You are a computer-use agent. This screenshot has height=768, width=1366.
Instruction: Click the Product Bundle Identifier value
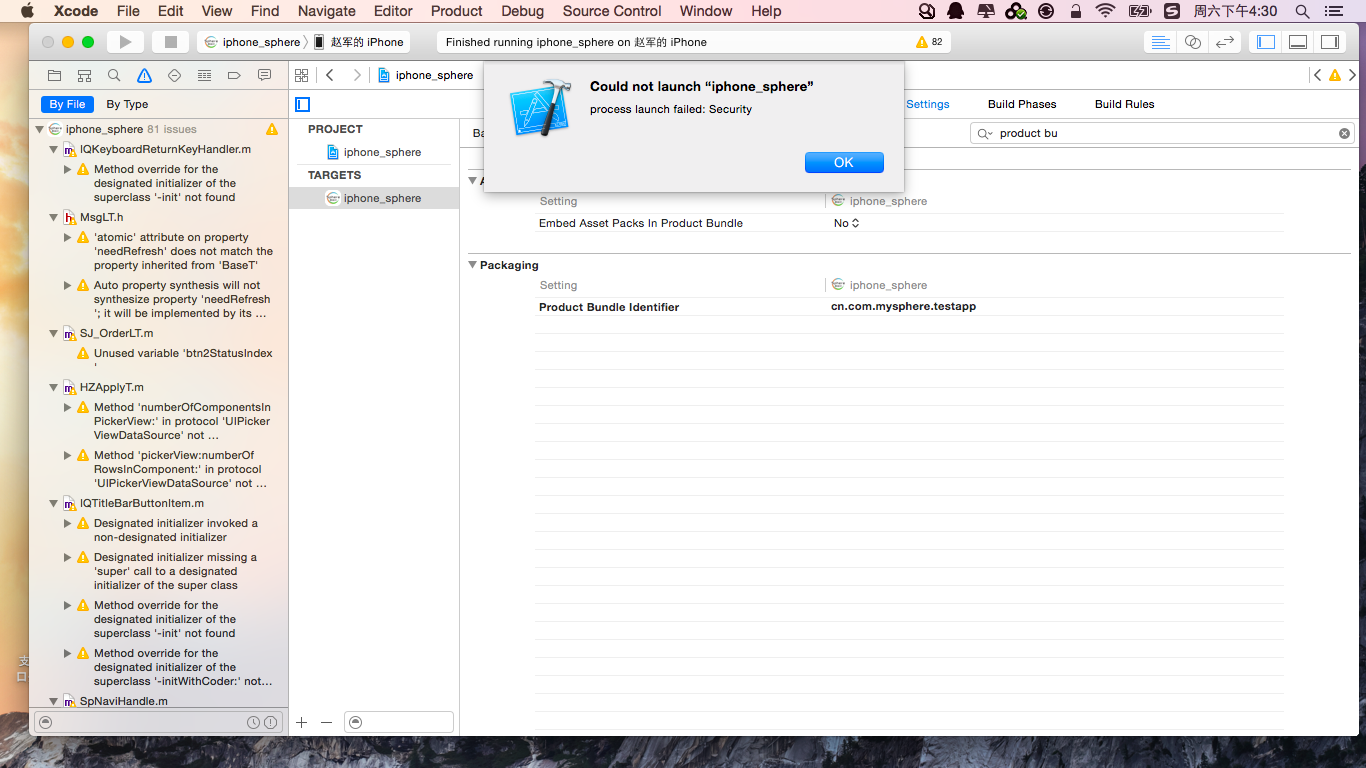pyautogui.click(x=903, y=306)
